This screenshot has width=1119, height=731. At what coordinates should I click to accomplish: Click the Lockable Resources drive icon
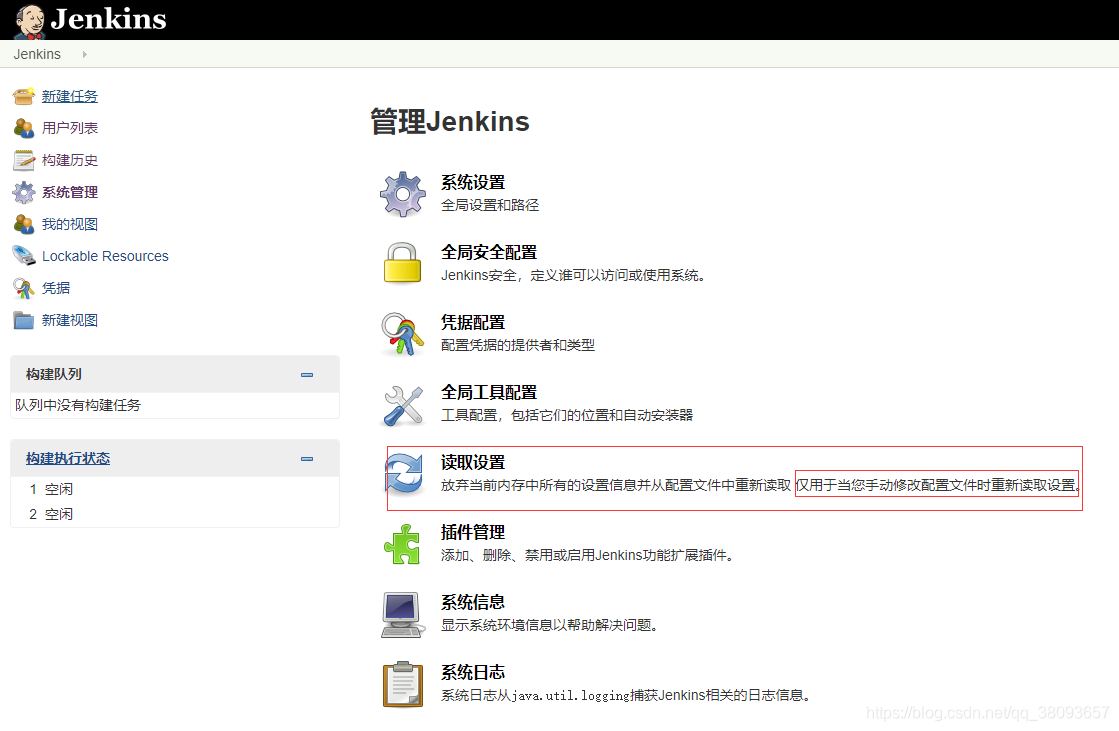[24, 256]
